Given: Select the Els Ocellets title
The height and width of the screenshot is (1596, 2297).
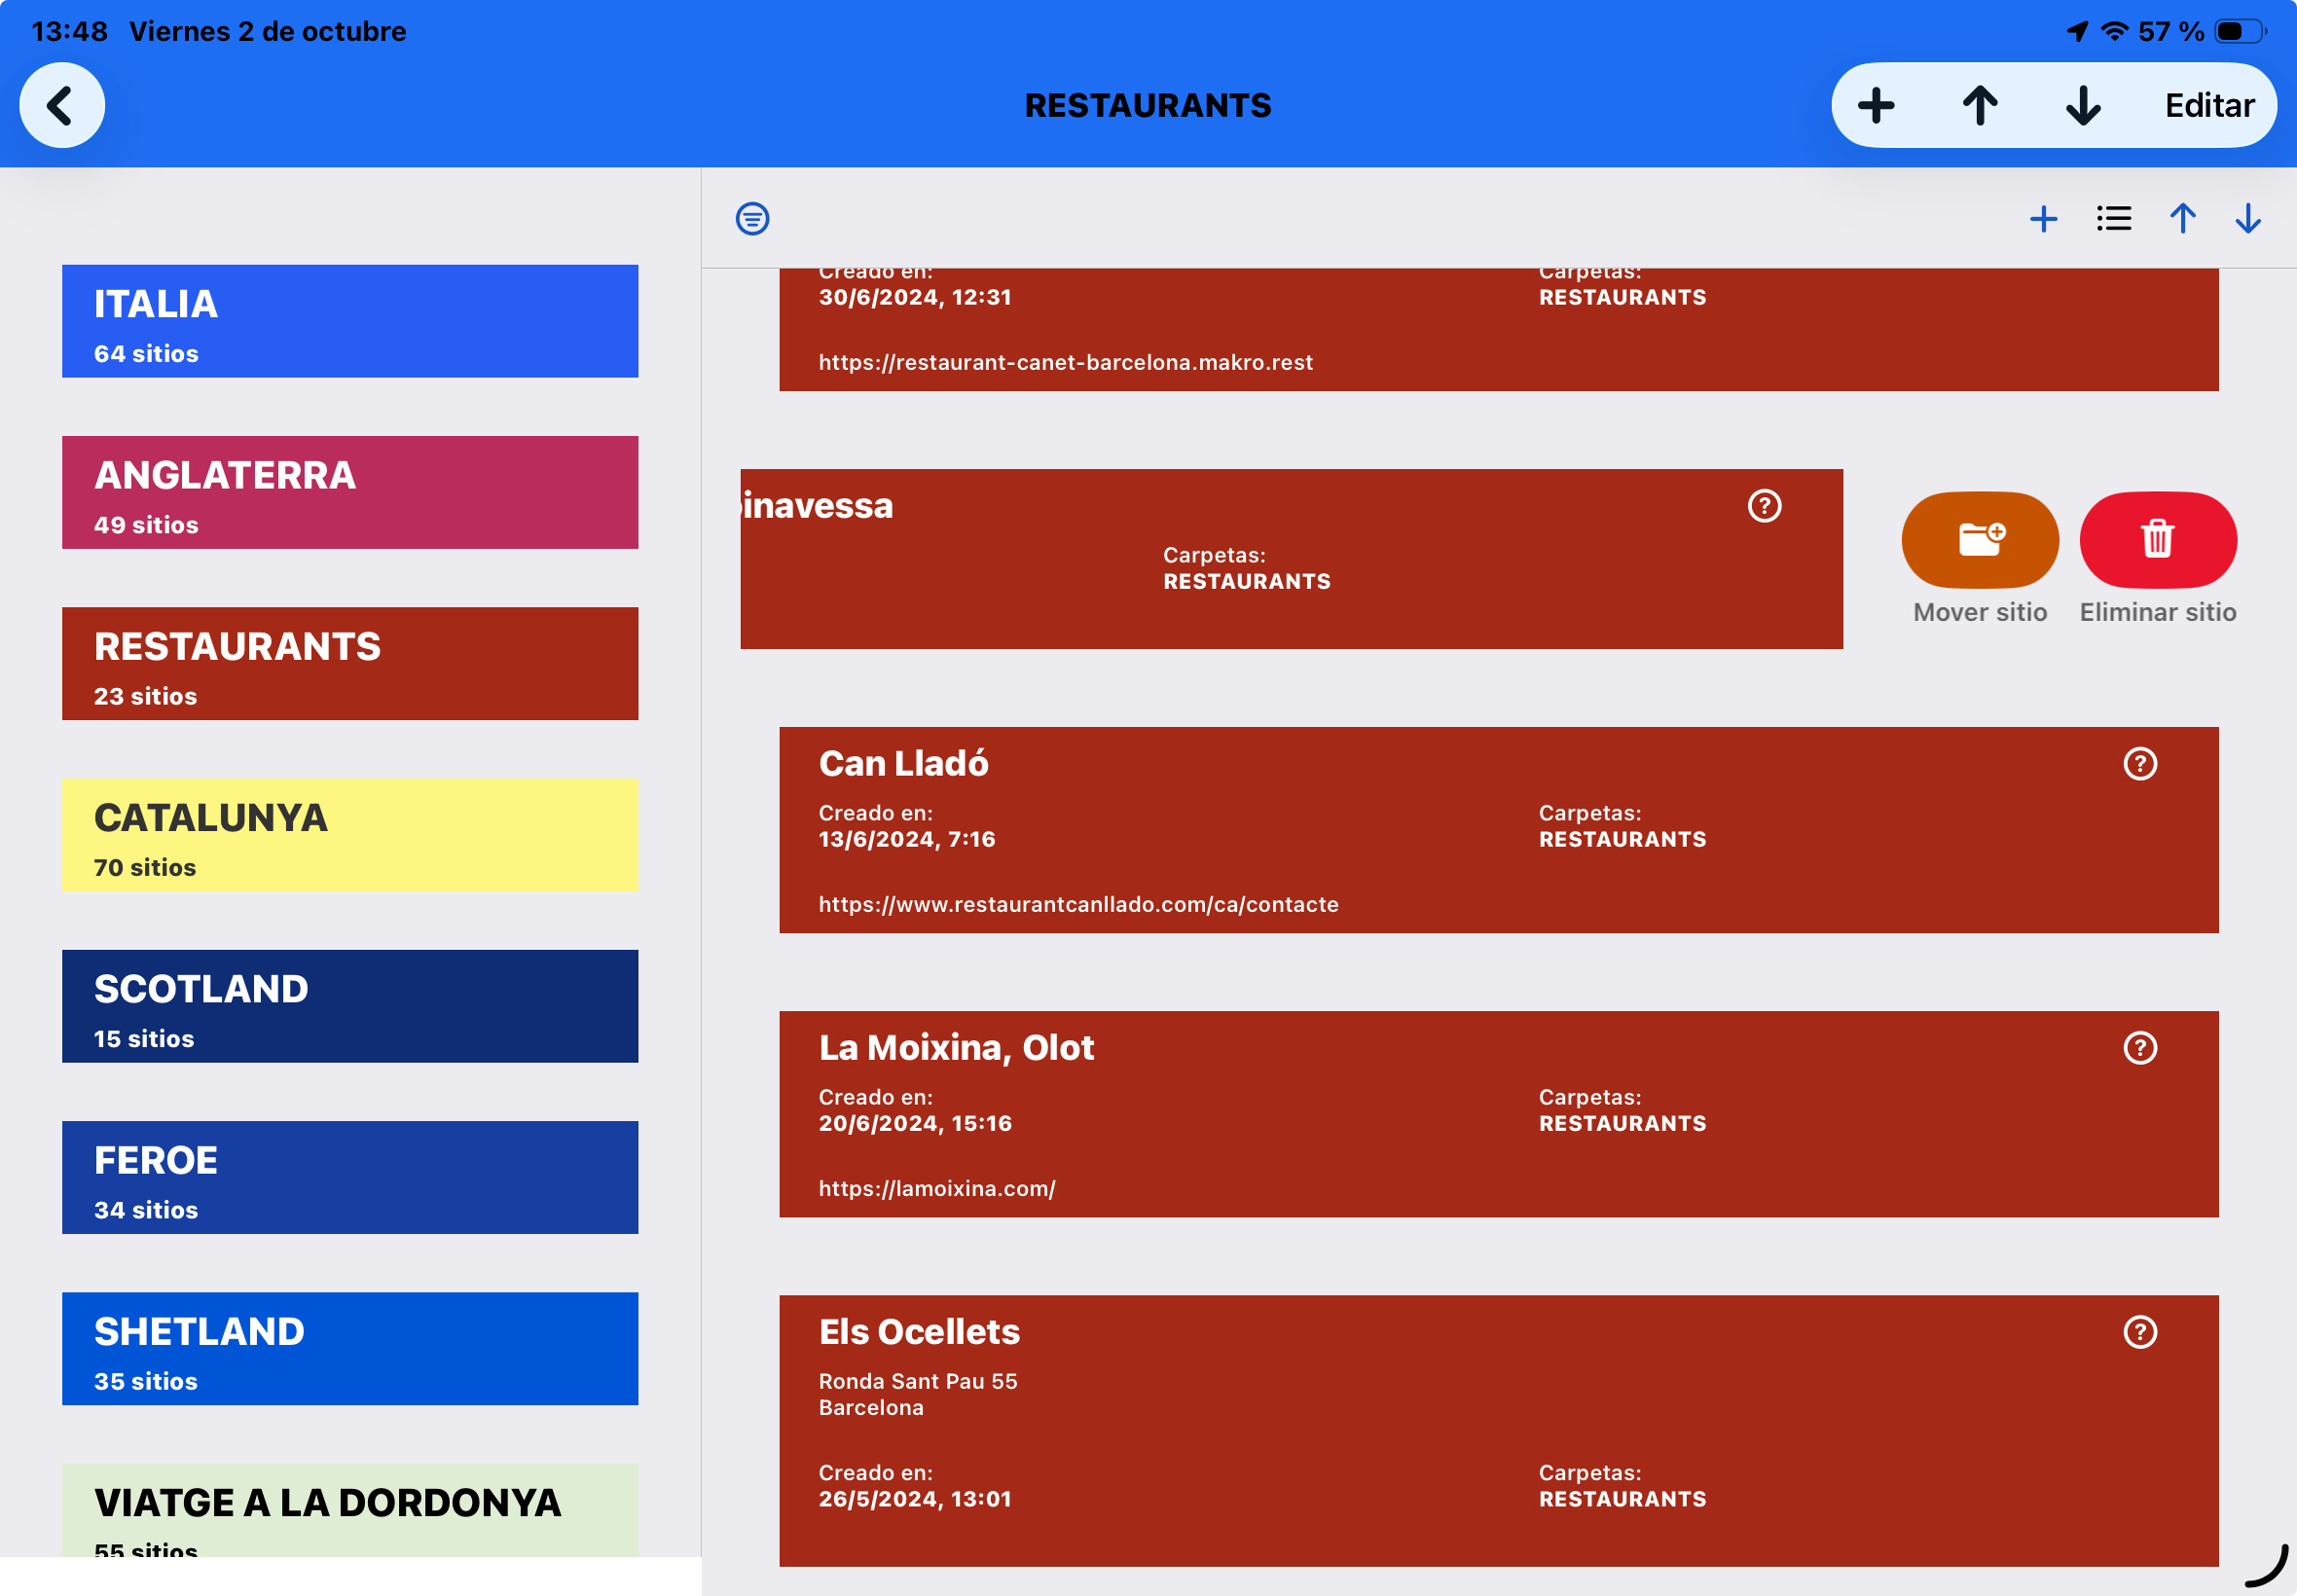Looking at the screenshot, I should click(919, 1332).
